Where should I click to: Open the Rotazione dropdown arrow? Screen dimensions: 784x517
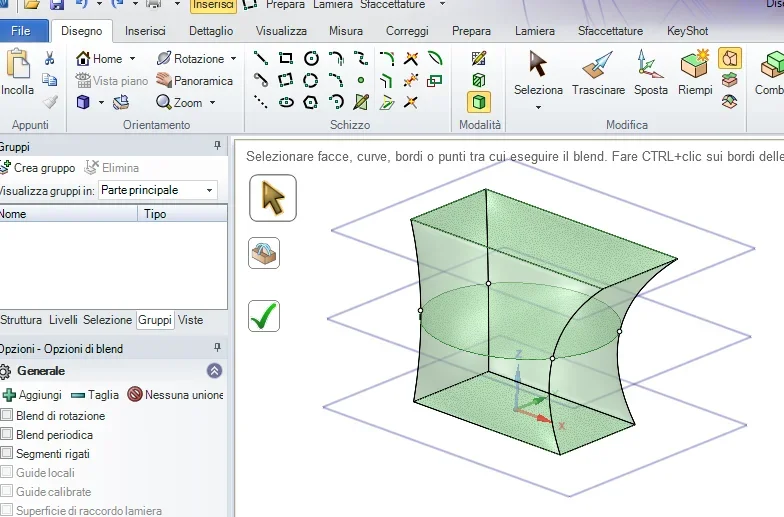[x=234, y=58]
